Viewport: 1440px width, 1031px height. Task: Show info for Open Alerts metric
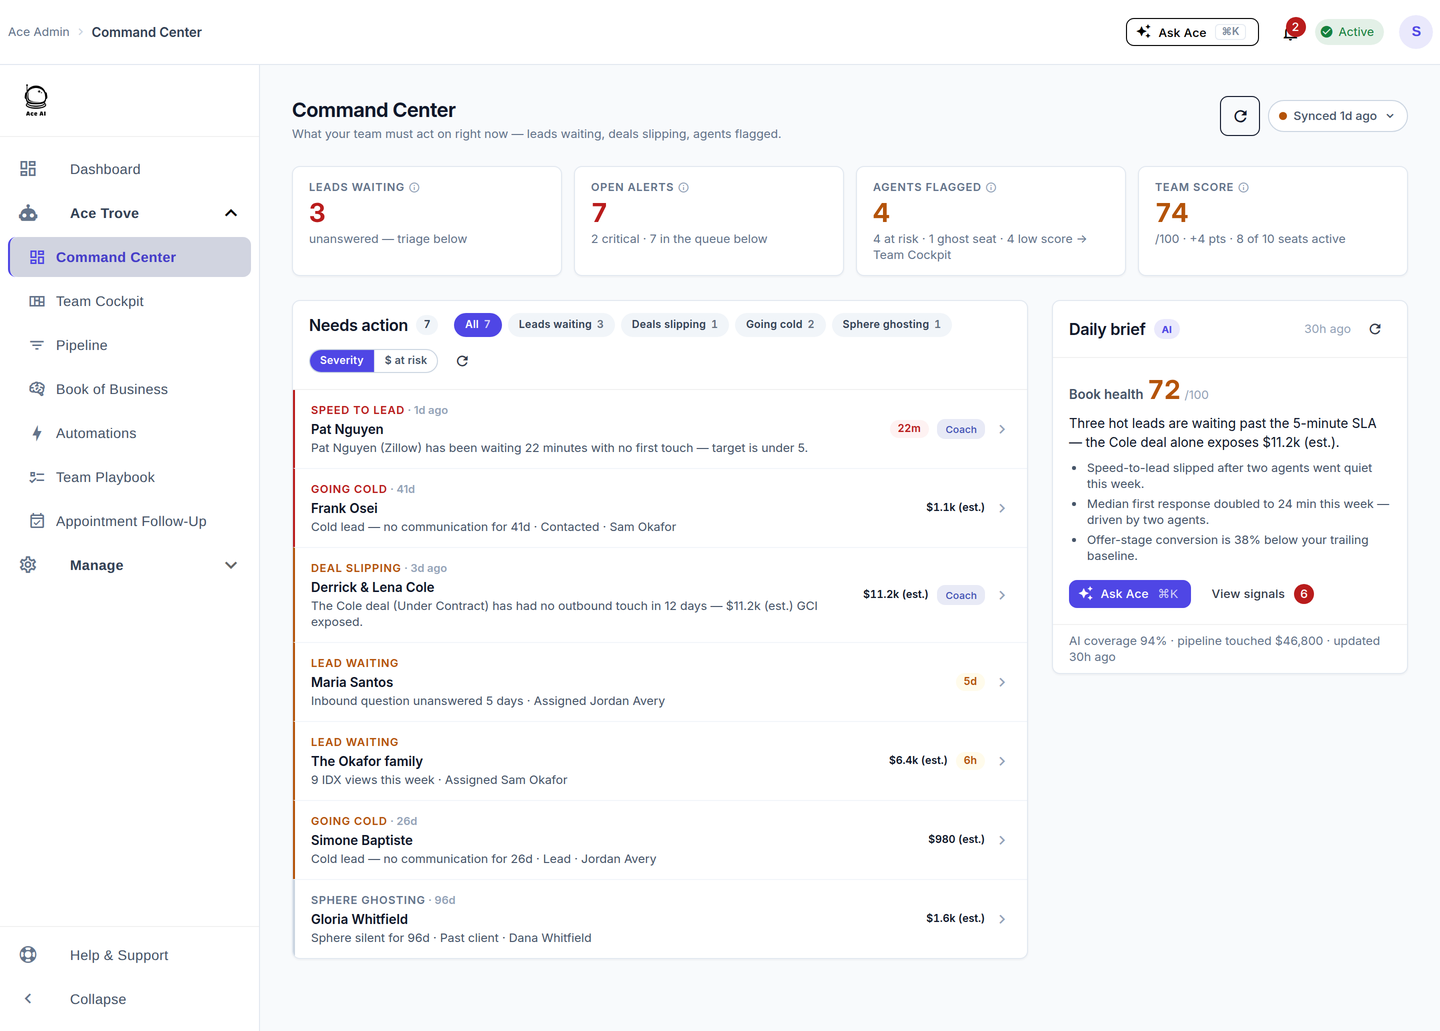684,187
